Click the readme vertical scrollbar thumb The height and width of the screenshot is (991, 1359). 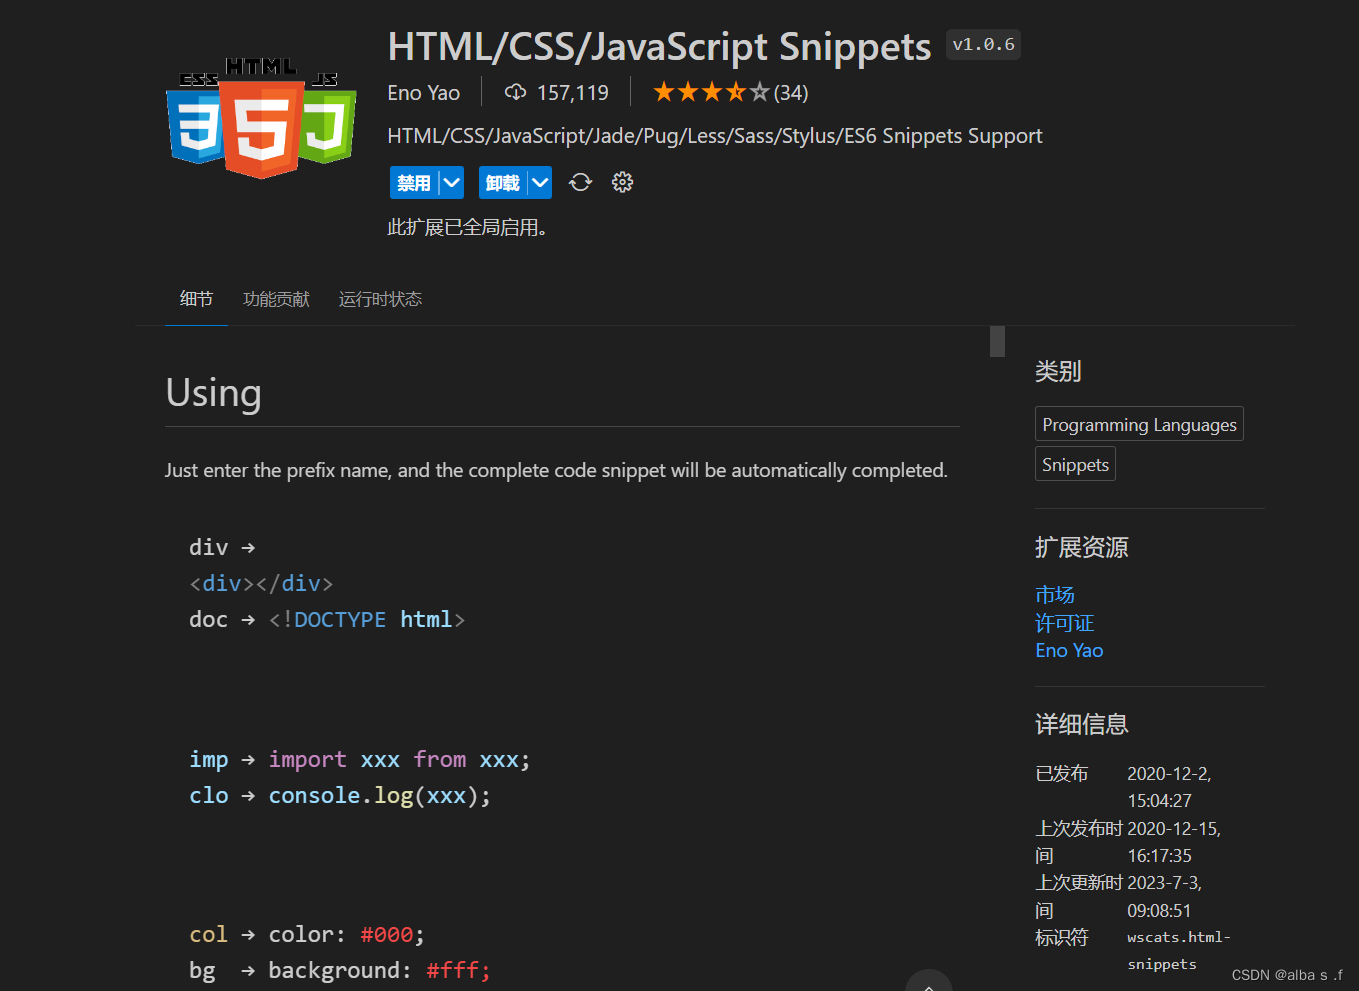[997, 341]
